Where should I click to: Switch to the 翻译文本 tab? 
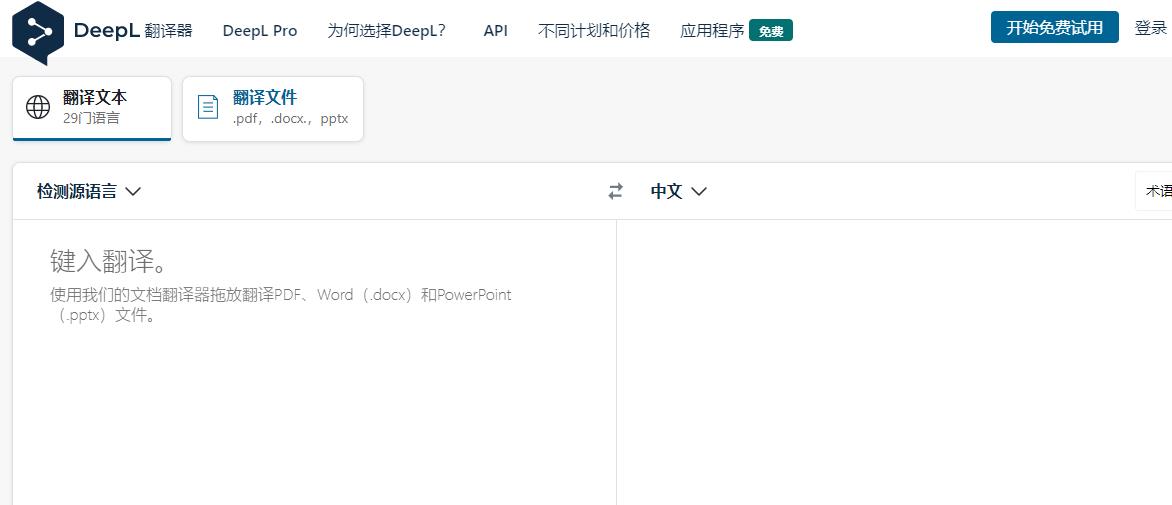[x=92, y=108]
